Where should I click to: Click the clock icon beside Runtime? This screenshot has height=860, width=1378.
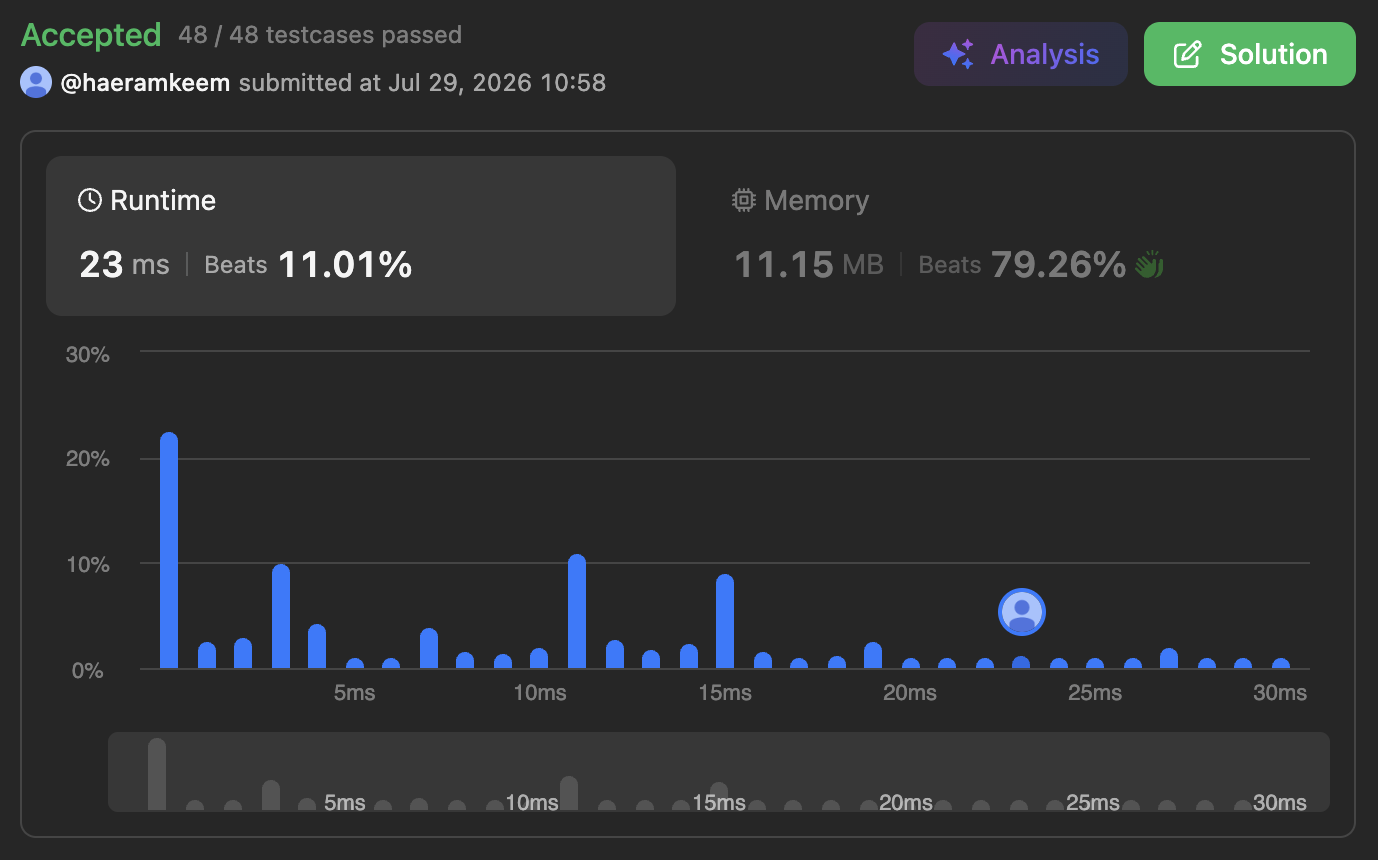pyautogui.click(x=90, y=200)
